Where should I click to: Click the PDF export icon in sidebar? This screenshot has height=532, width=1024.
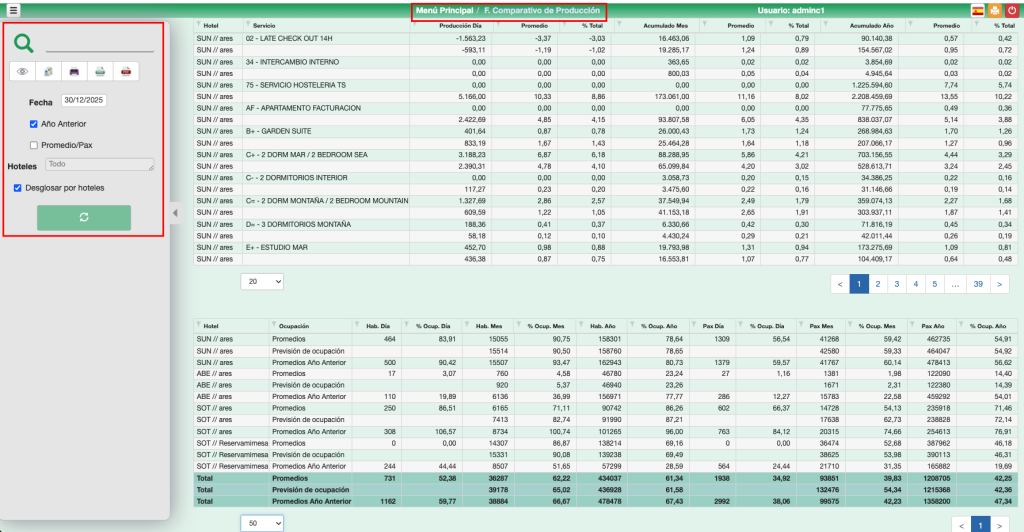click(x=126, y=72)
